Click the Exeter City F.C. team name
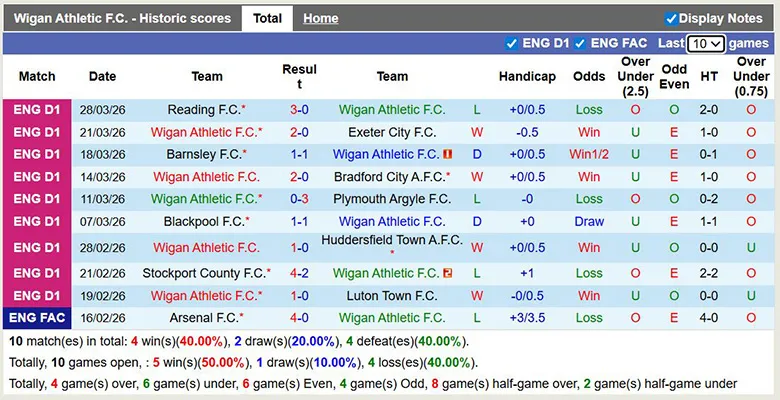The width and height of the screenshot is (780, 400). click(392, 132)
